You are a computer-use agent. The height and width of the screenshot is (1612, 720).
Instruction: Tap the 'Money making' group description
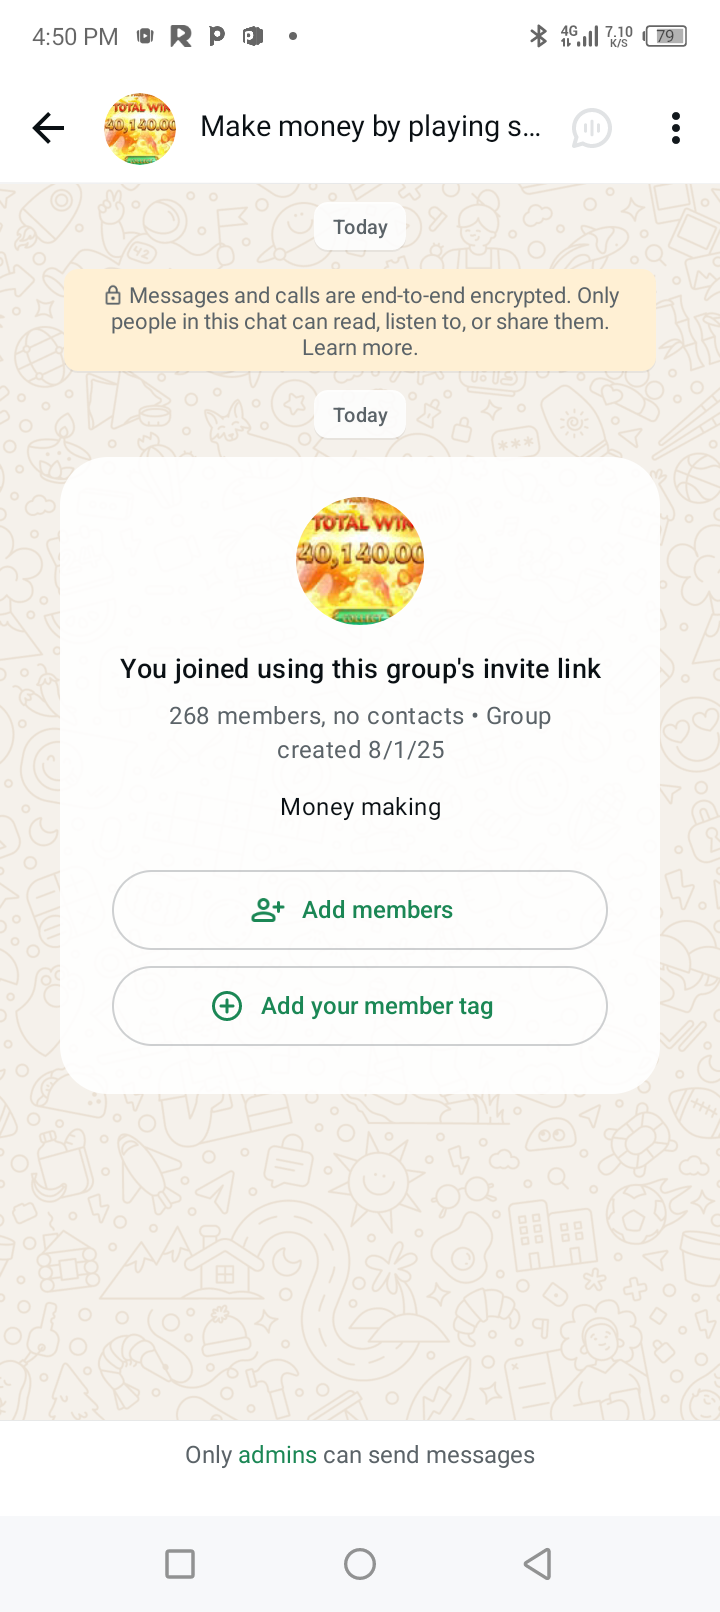(360, 807)
